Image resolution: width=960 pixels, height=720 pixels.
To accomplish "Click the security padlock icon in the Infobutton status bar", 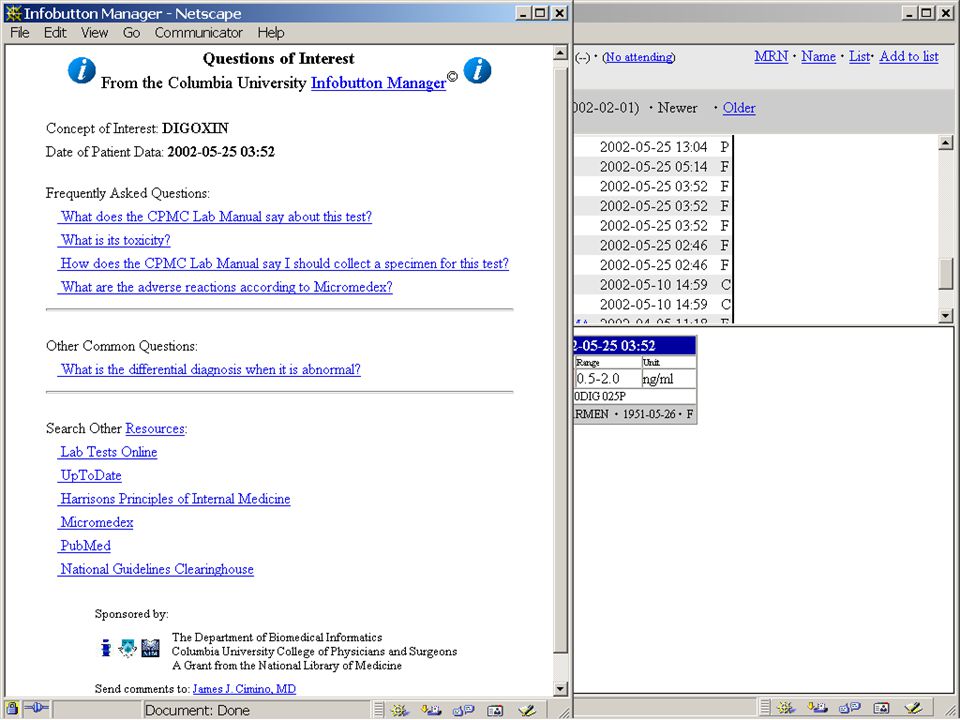I will 12,709.
